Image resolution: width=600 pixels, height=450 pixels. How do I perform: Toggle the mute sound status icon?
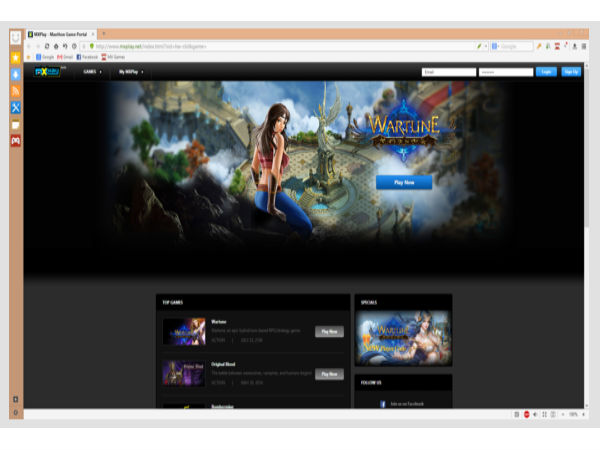(535, 414)
